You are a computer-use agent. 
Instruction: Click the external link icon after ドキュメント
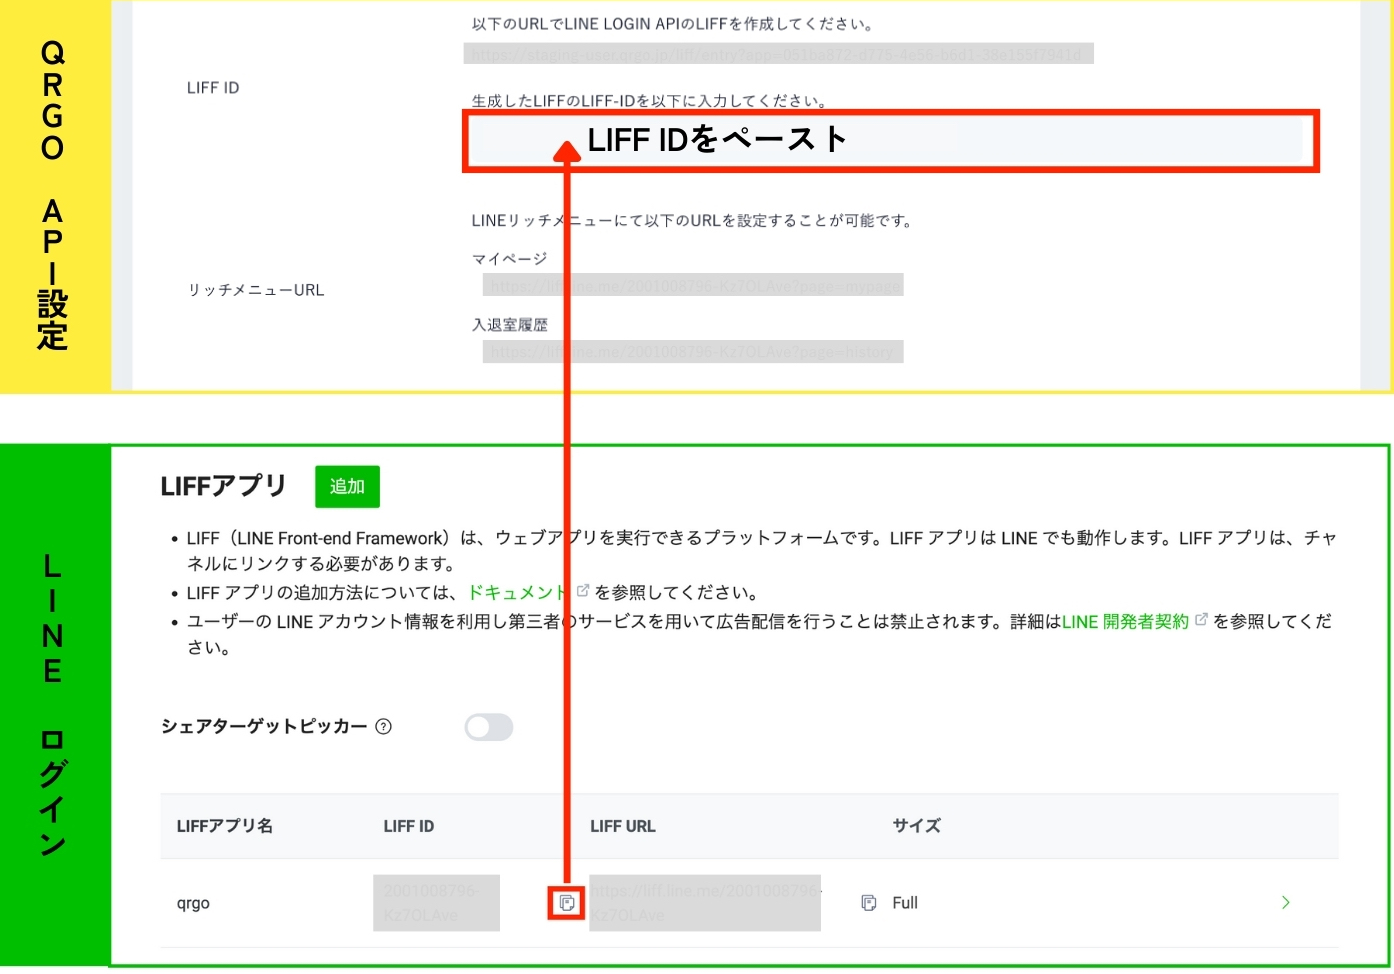click(583, 591)
